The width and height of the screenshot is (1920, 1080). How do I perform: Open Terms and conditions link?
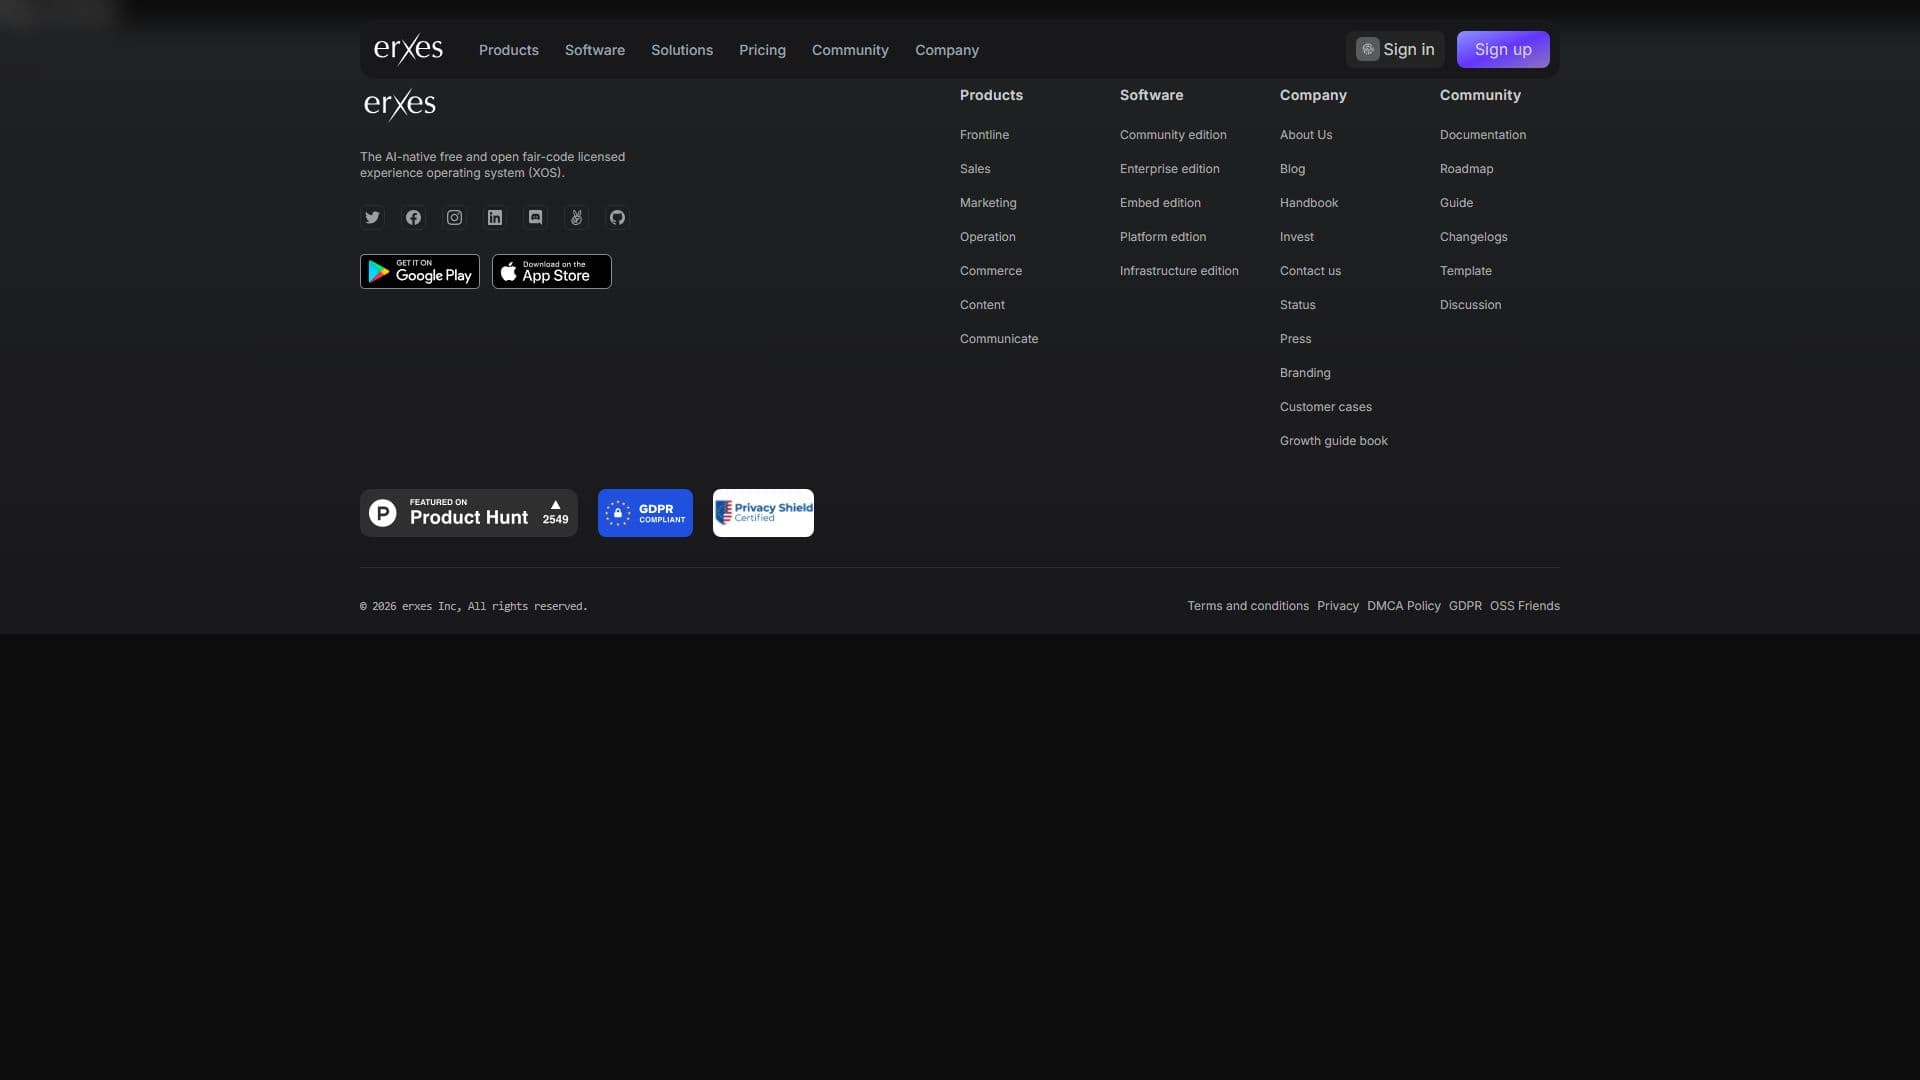(1248, 606)
